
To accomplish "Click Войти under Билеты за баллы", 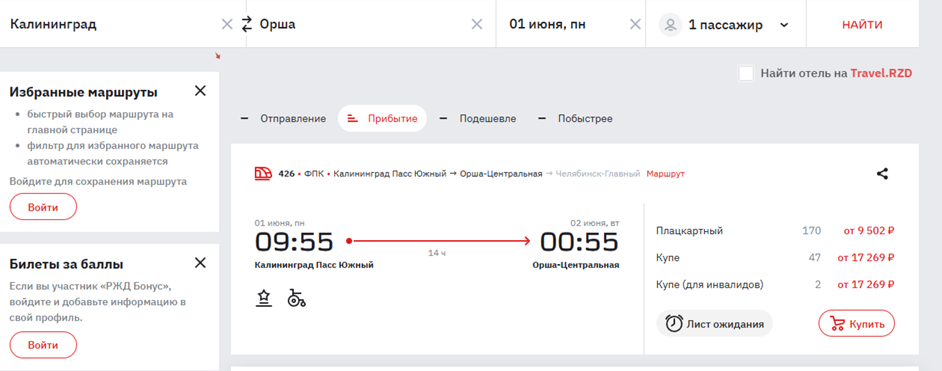I will point(43,345).
